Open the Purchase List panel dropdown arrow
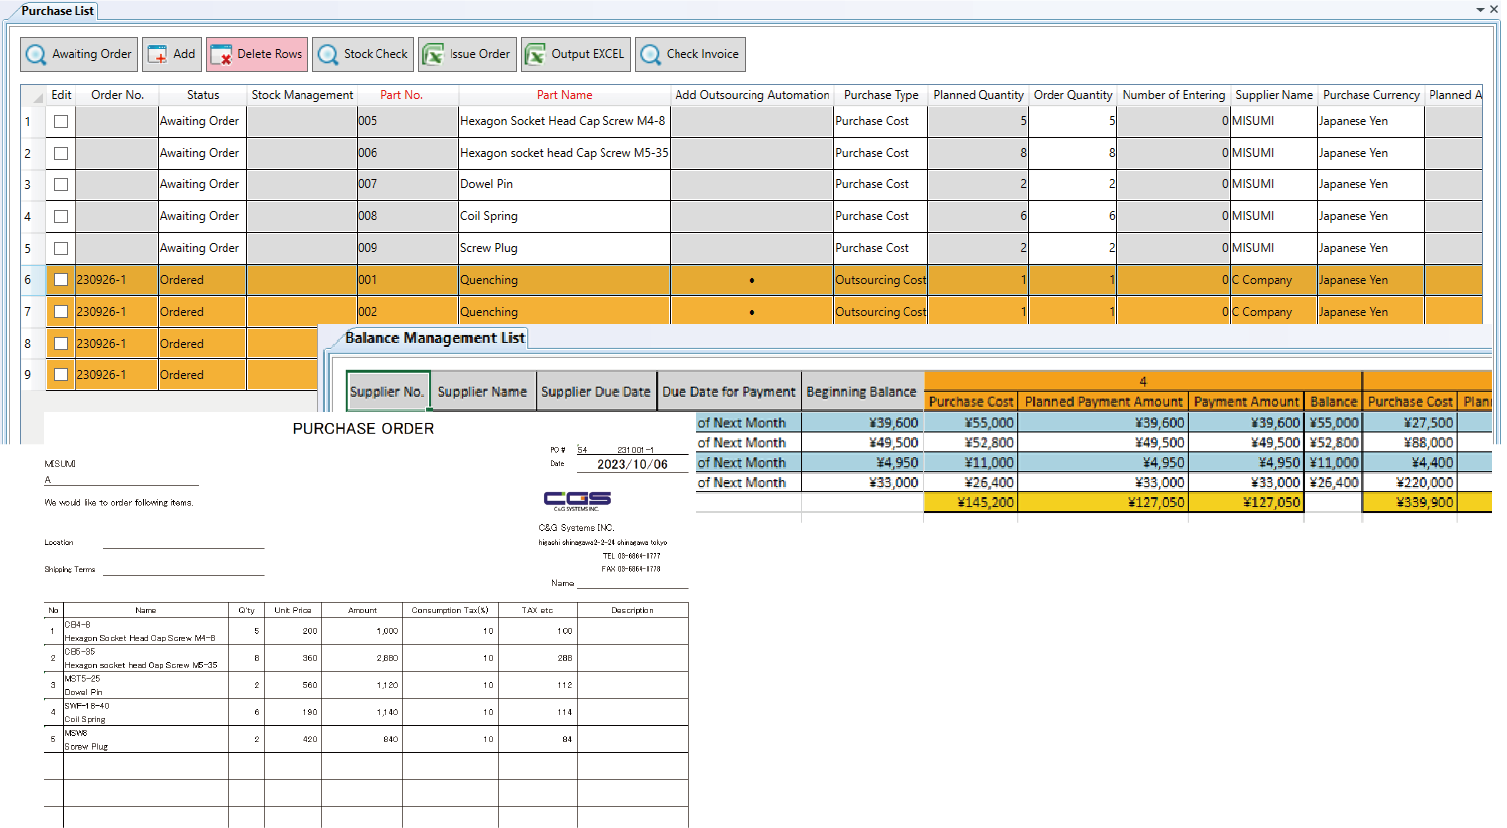The height and width of the screenshot is (828, 1507). (x=1480, y=10)
